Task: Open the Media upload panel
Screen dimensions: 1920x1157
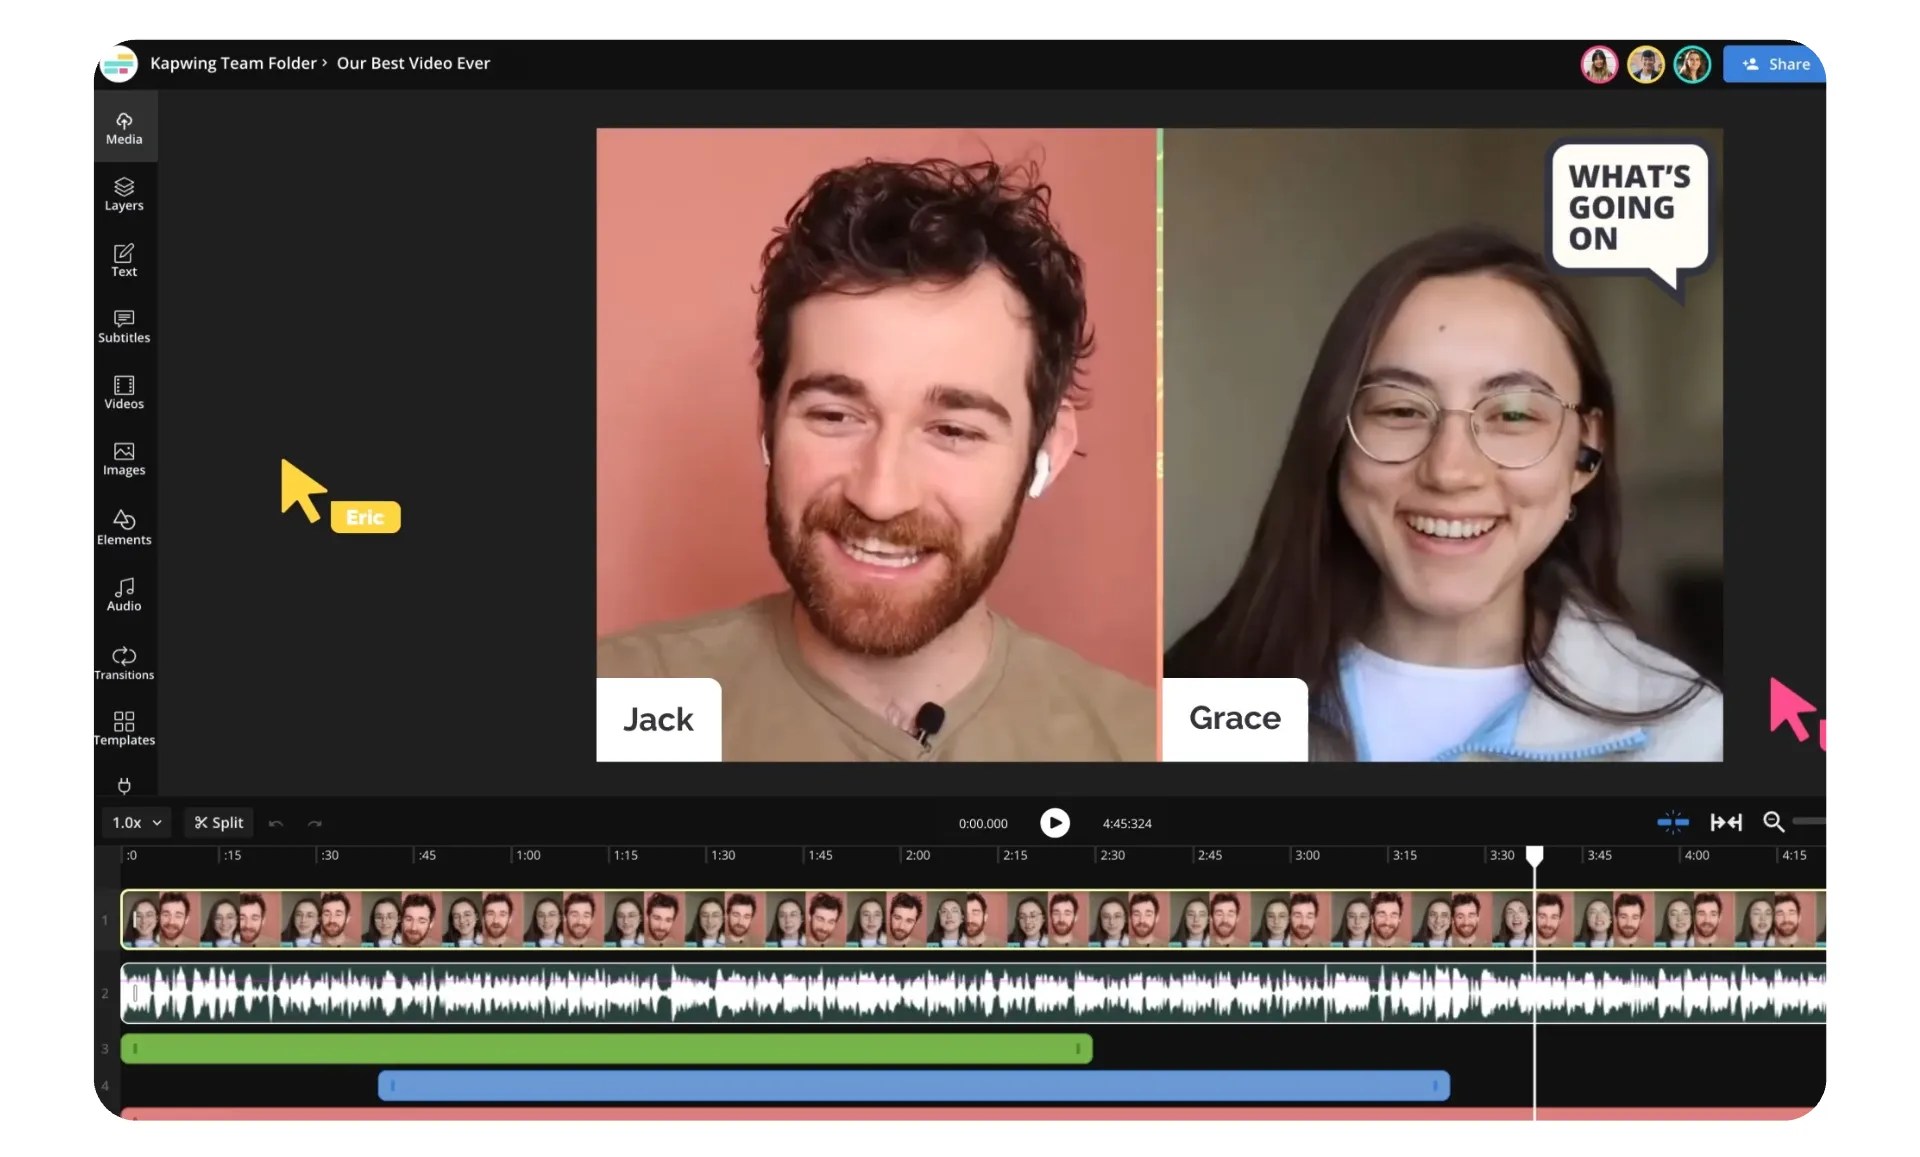Action: pyautogui.click(x=124, y=128)
